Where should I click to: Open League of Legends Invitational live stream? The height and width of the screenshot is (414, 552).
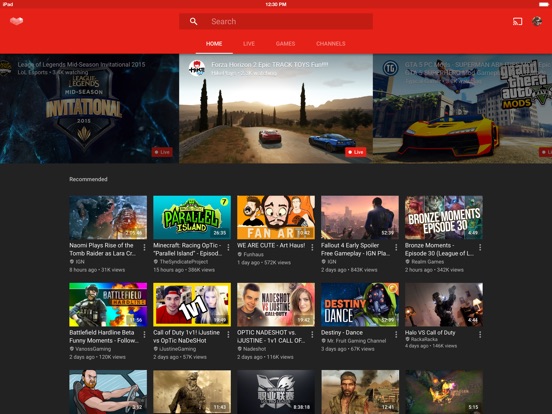tap(89, 109)
